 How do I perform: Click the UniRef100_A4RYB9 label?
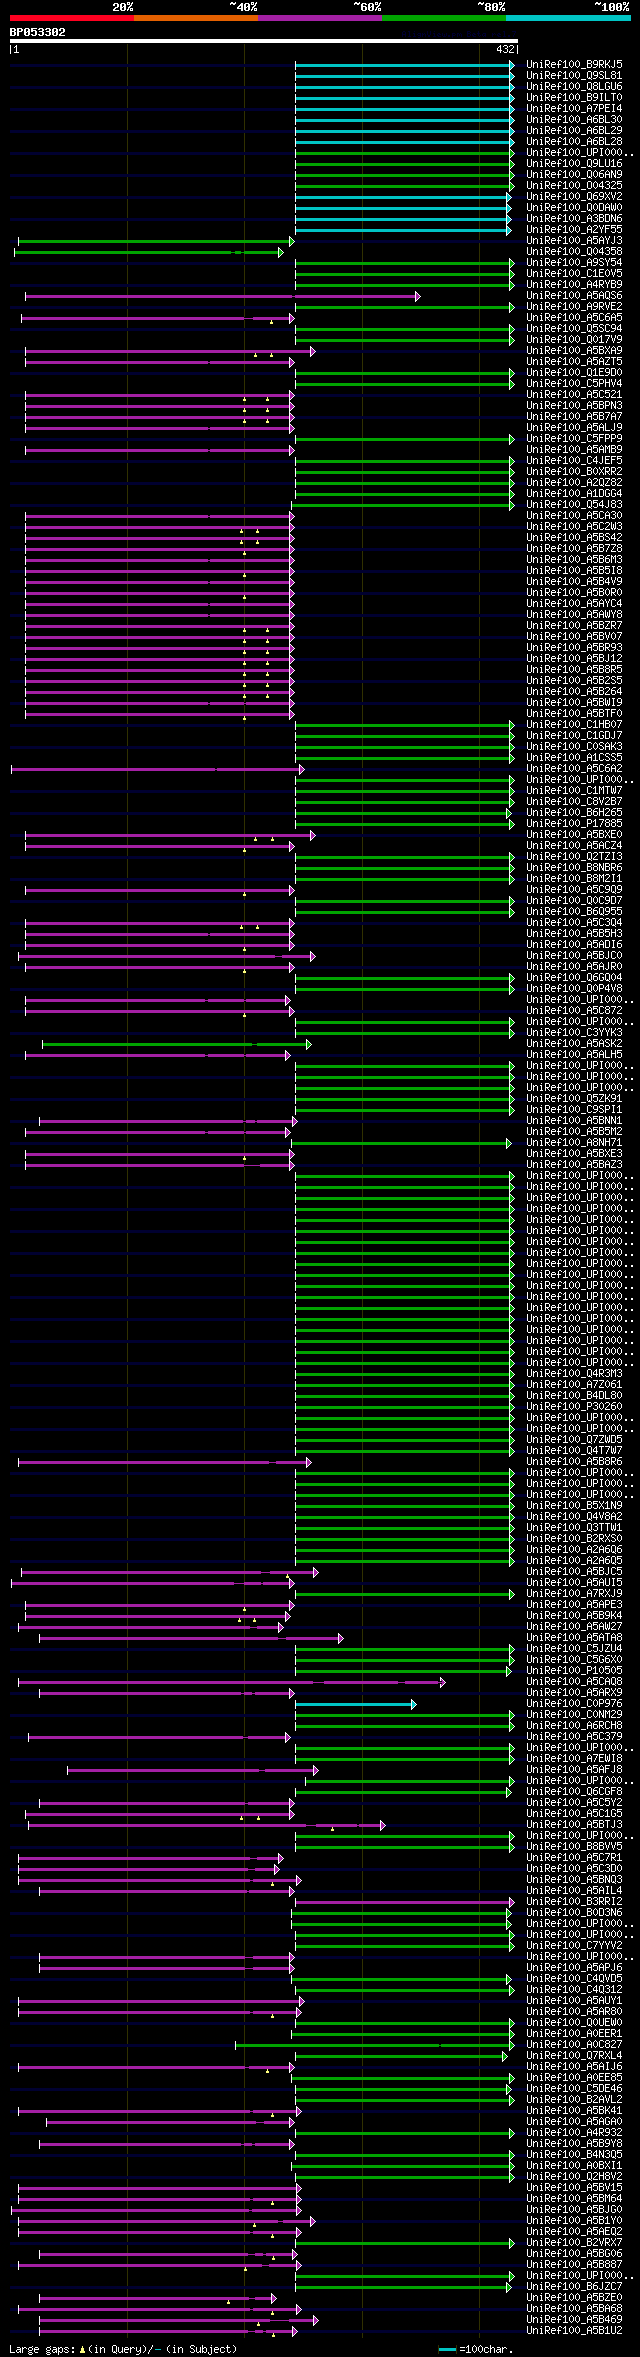574,285
